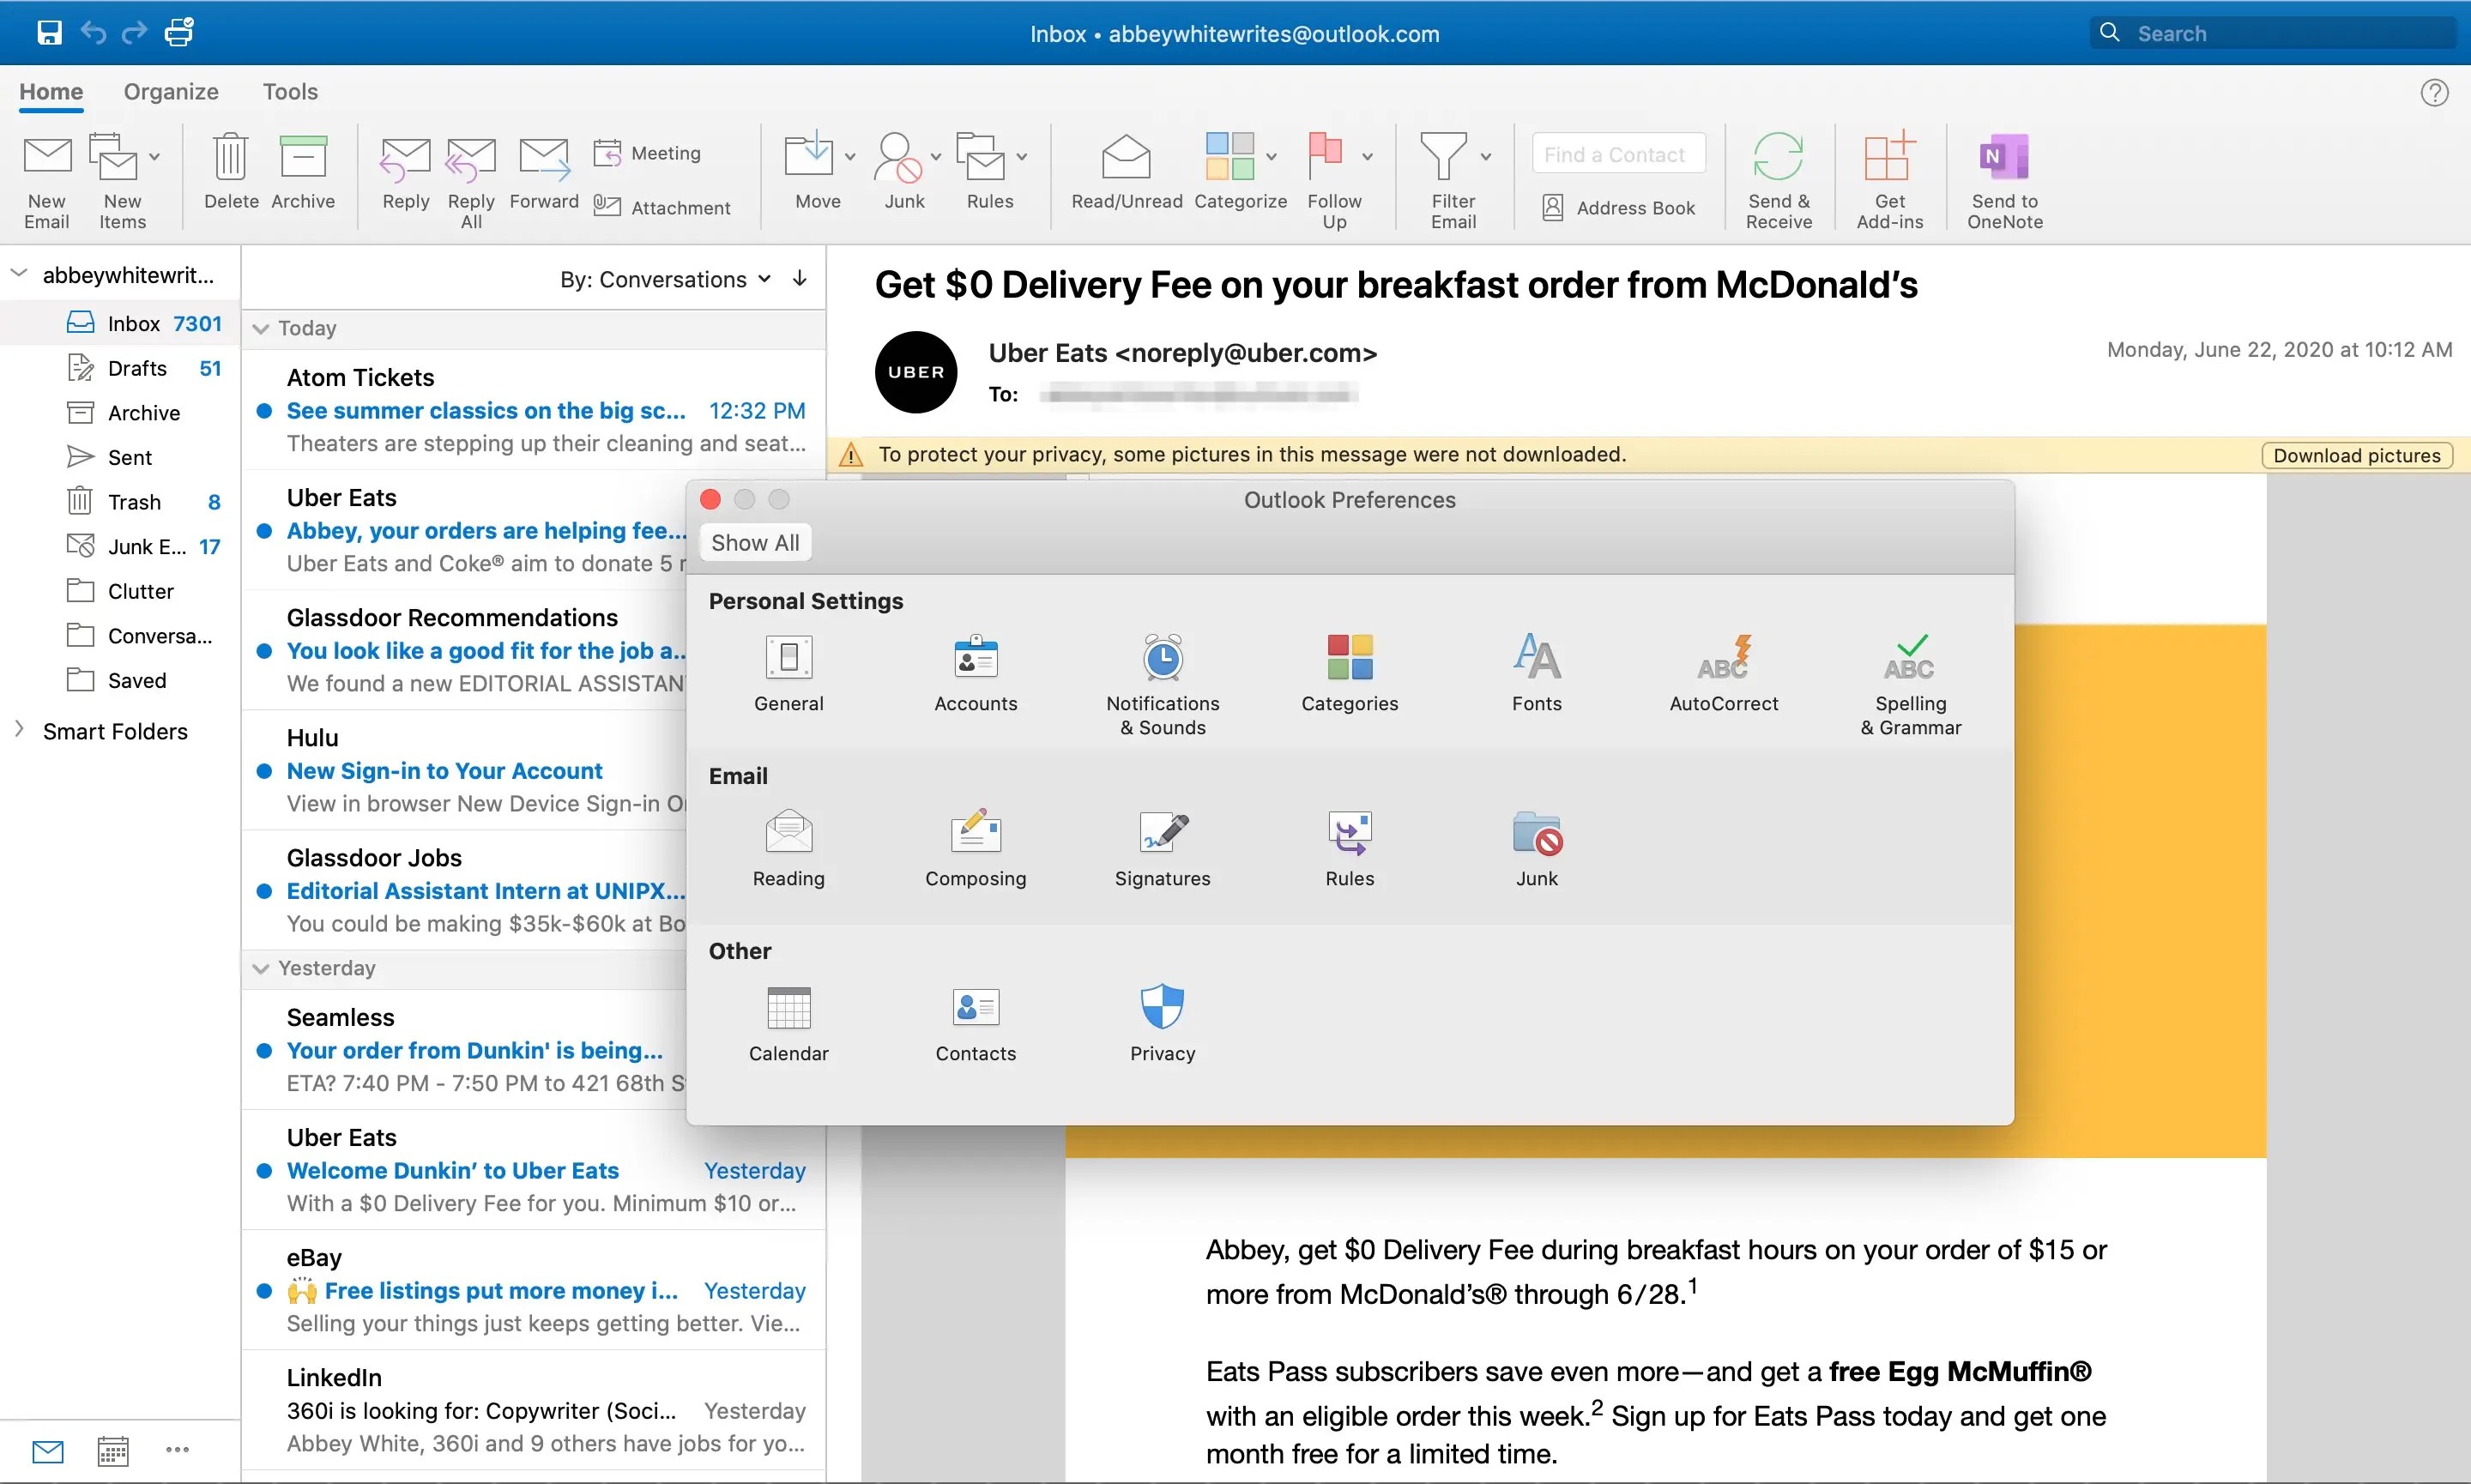Open By: Conversations sort dropdown

(x=665, y=279)
